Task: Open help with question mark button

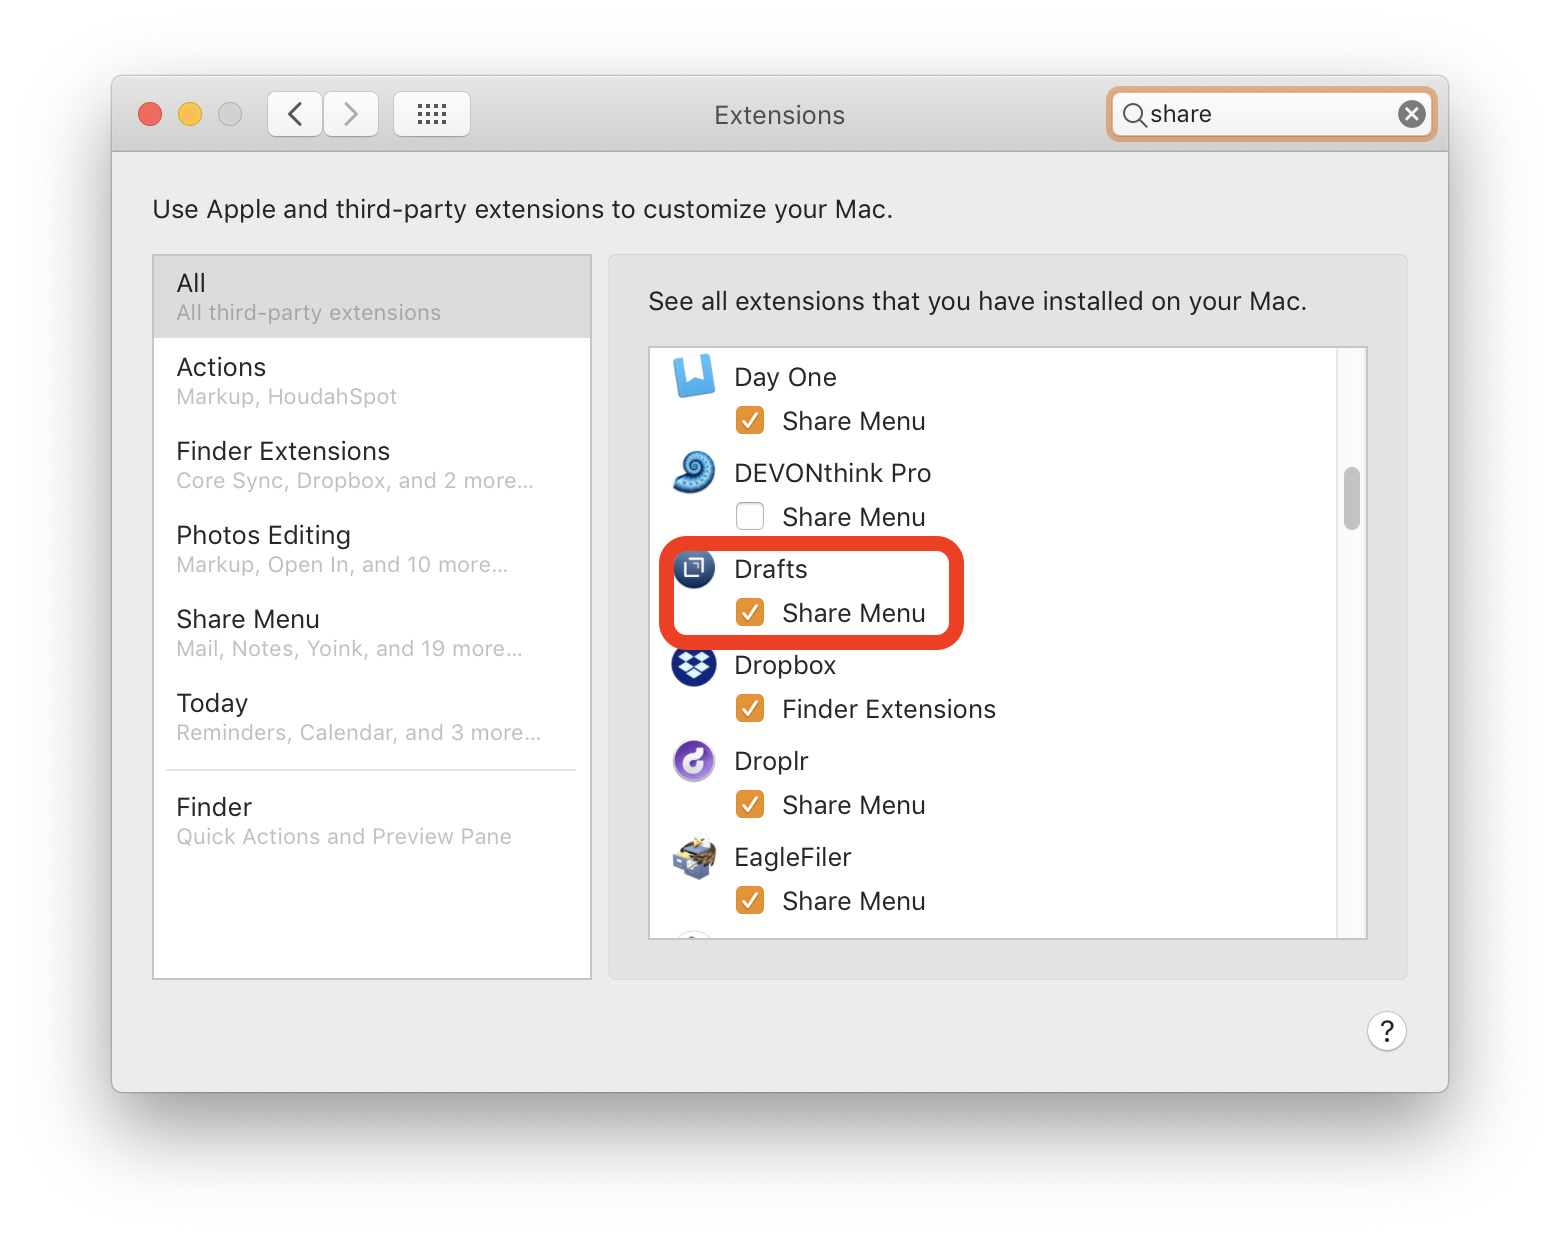Action: click(1386, 1031)
